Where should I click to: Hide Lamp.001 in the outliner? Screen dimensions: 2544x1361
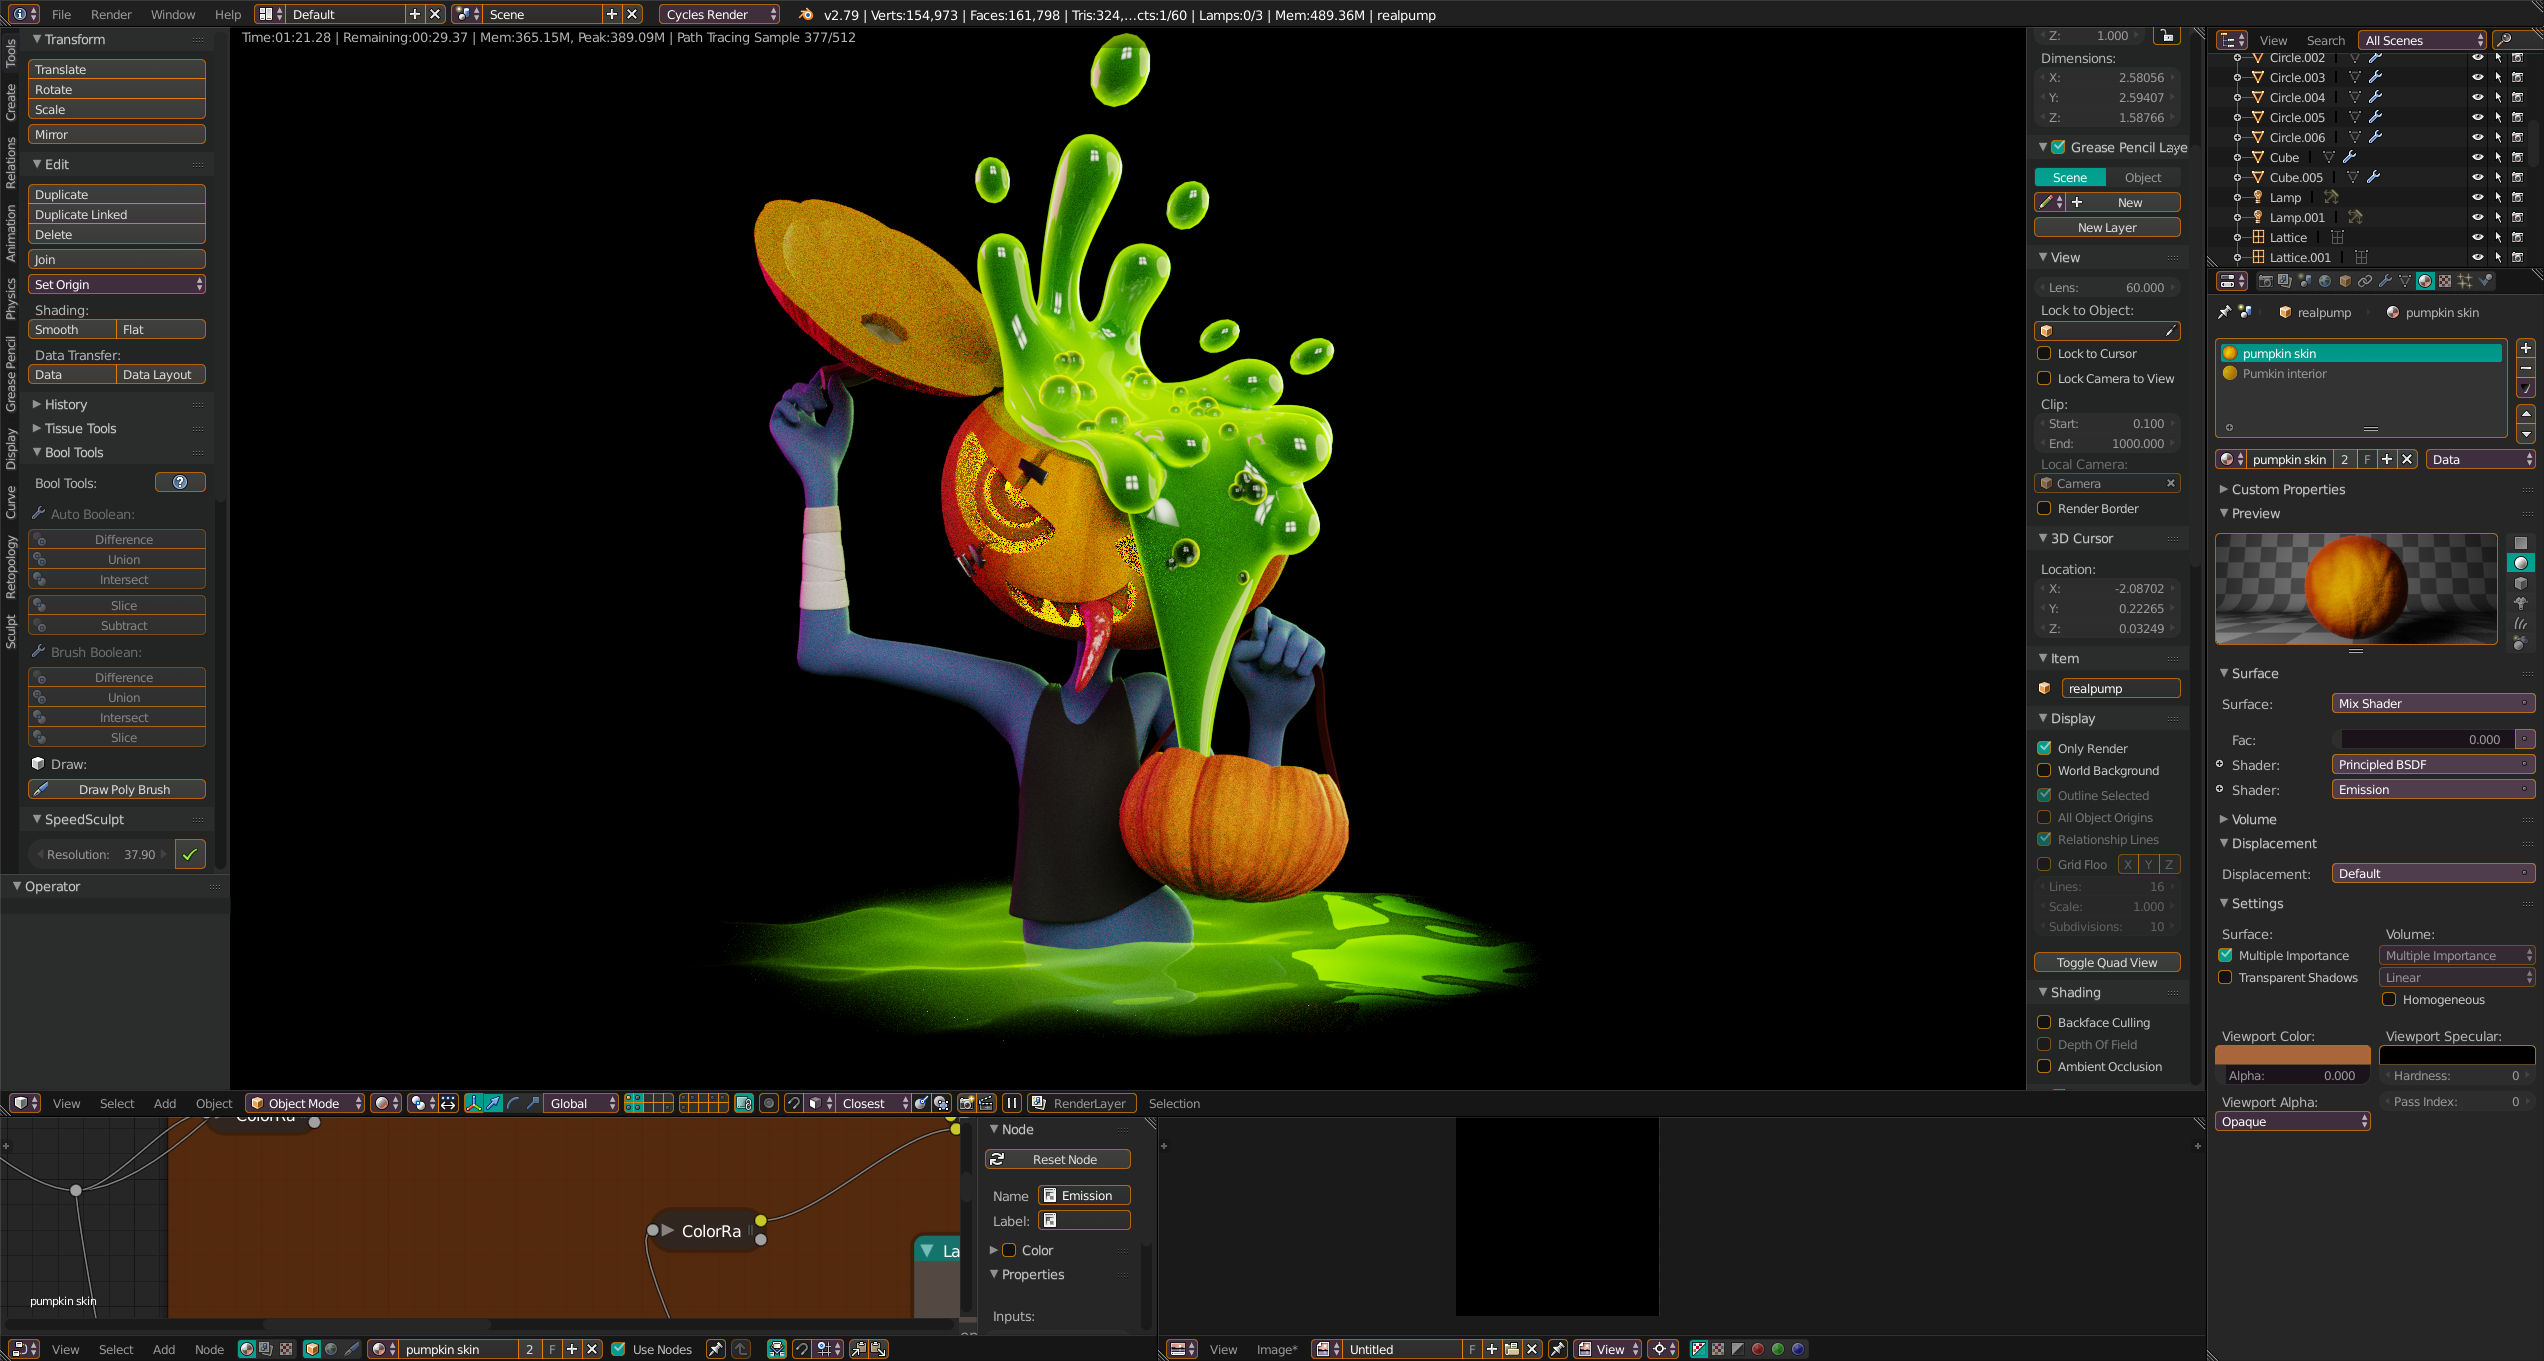click(x=2477, y=217)
